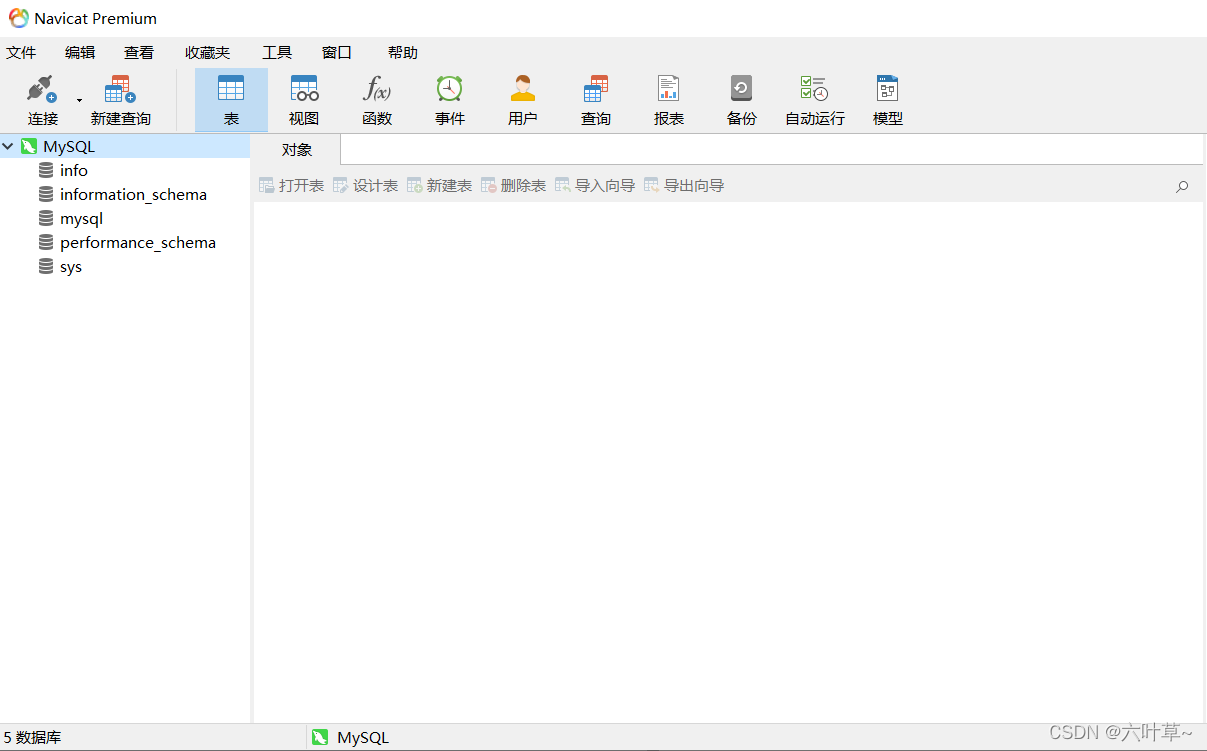The image size is (1207, 751).
Task: Open the 用户 users icon
Action: point(523,99)
